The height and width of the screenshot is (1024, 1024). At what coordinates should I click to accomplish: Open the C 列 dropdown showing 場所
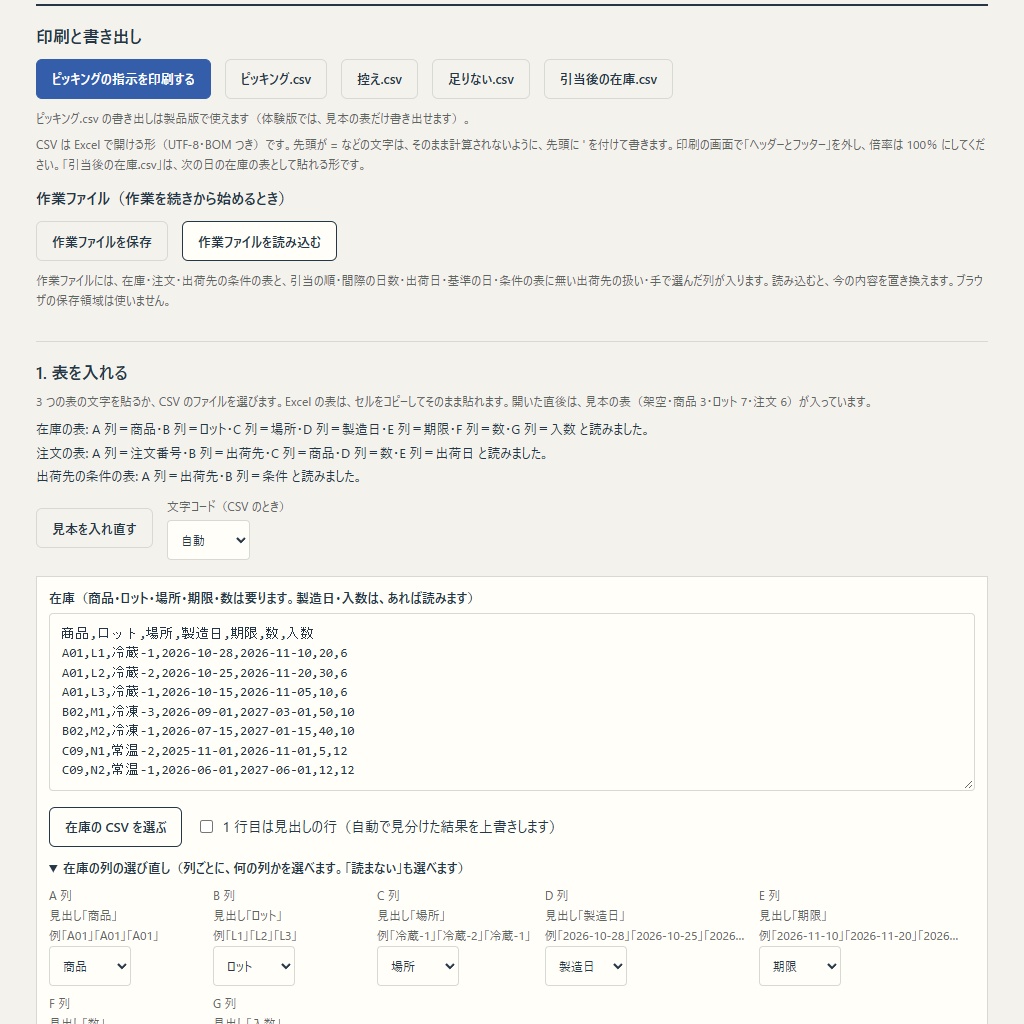coord(417,966)
